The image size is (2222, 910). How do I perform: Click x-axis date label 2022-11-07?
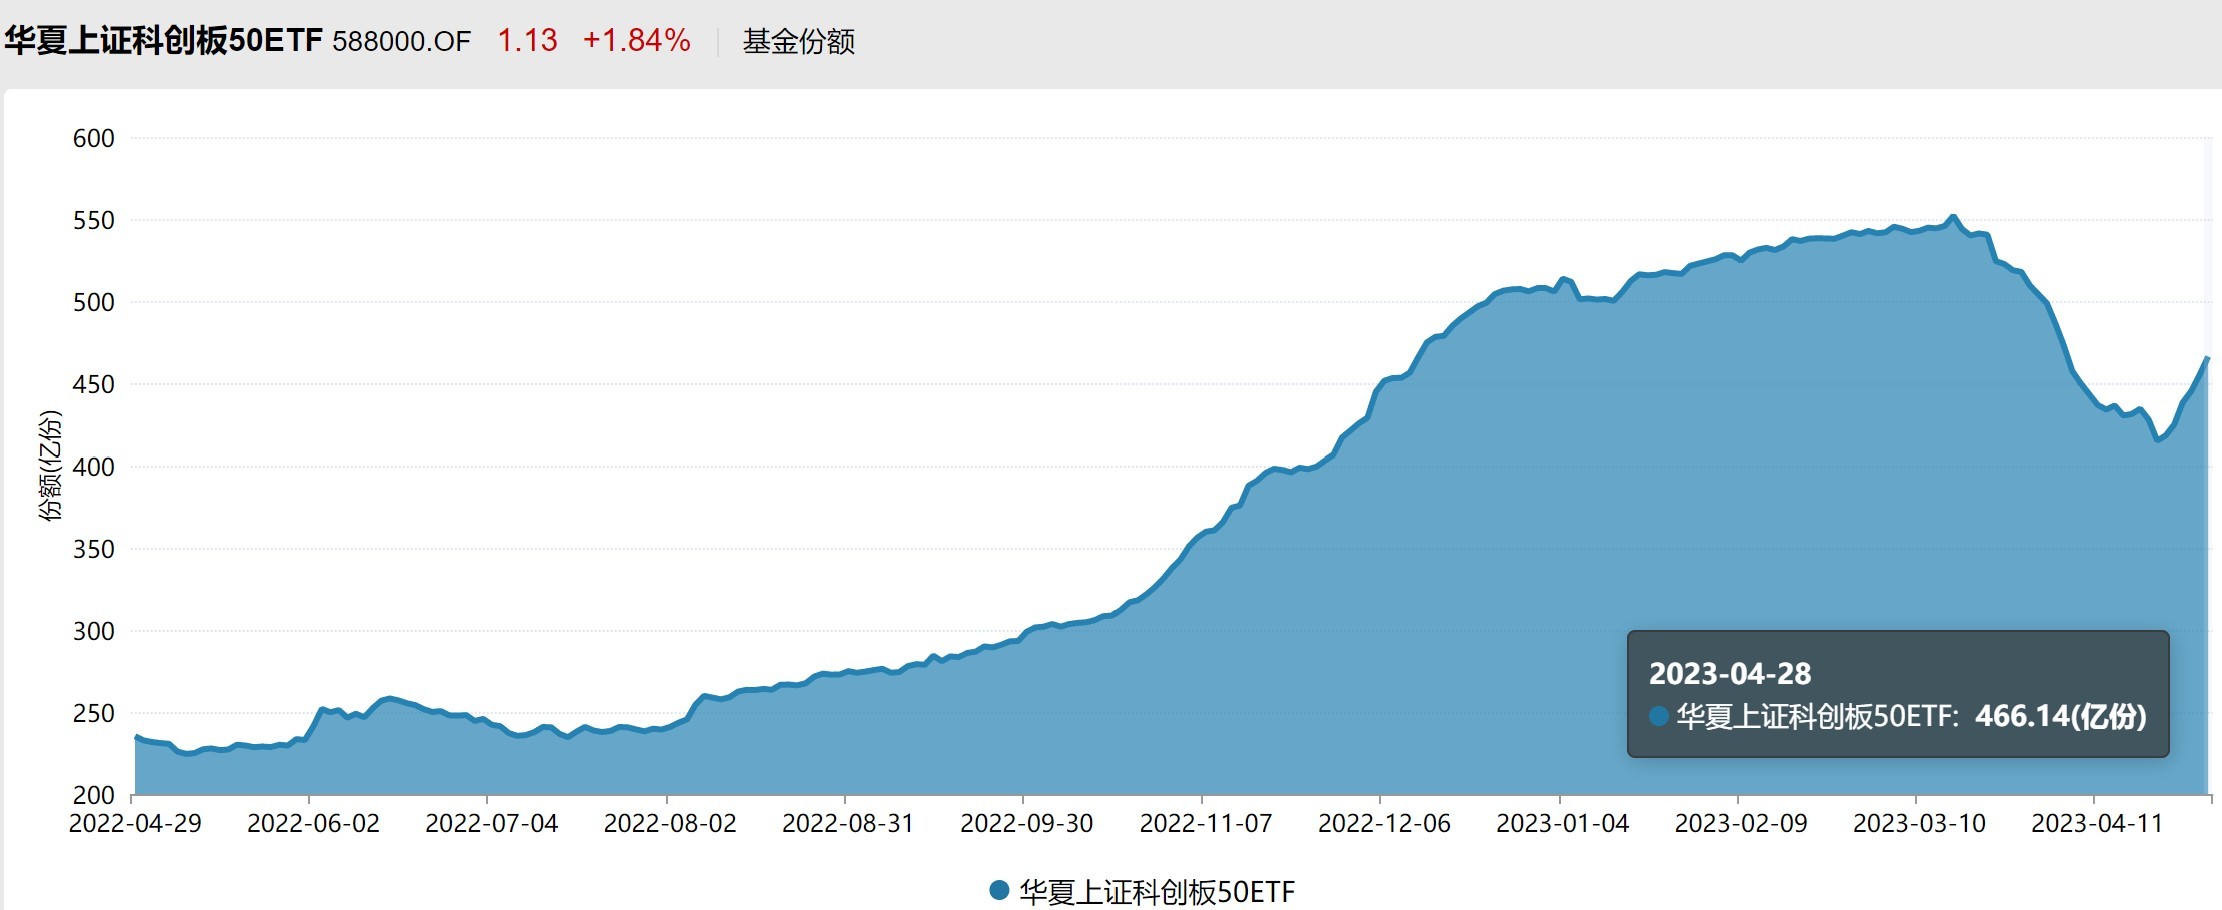(1205, 824)
